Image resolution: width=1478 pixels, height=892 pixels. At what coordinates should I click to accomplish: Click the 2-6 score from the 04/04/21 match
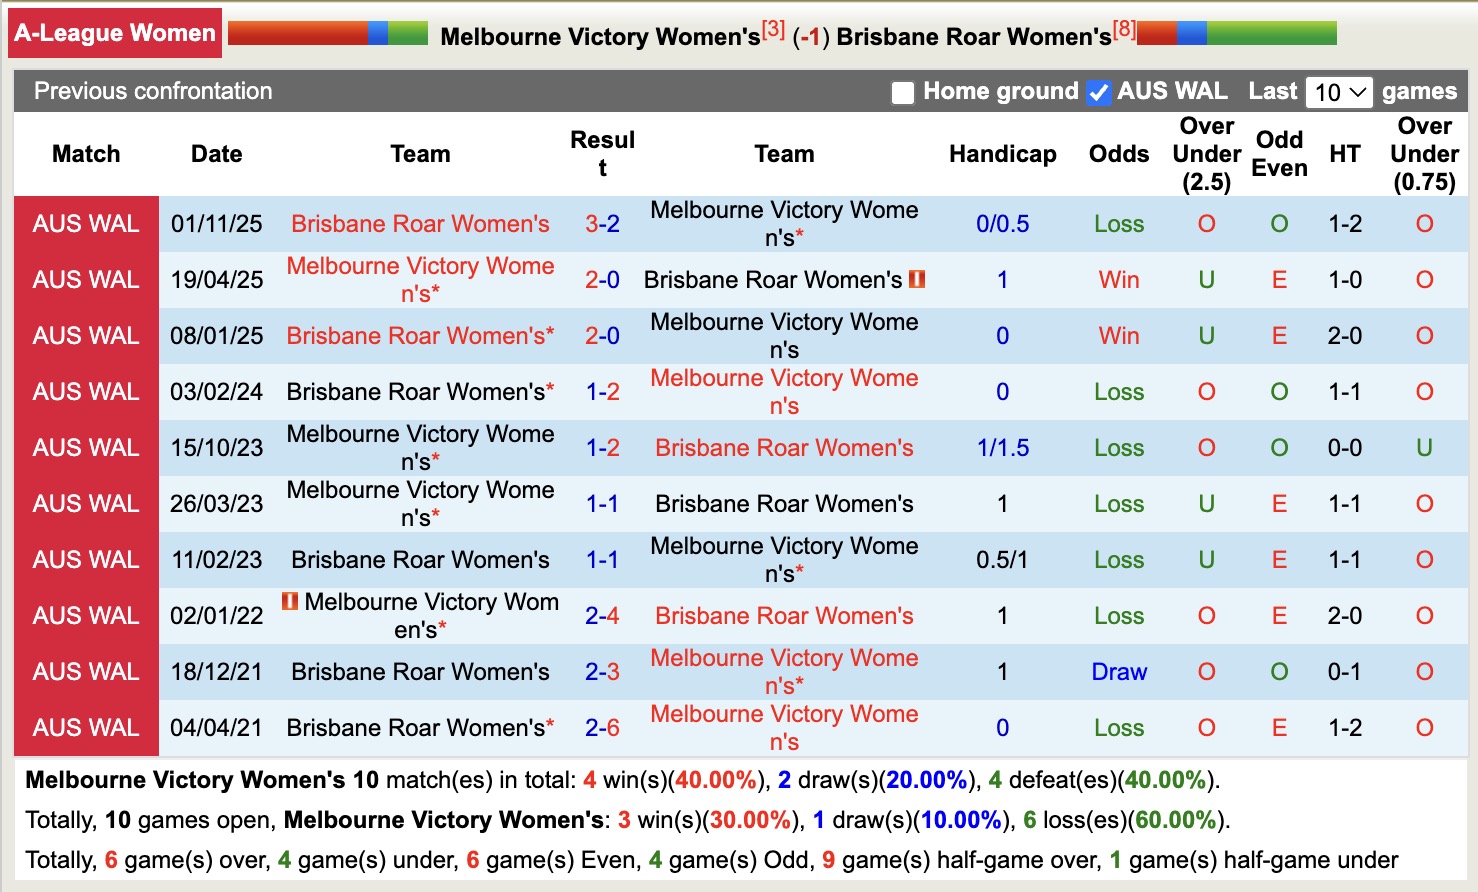[x=602, y=727]
